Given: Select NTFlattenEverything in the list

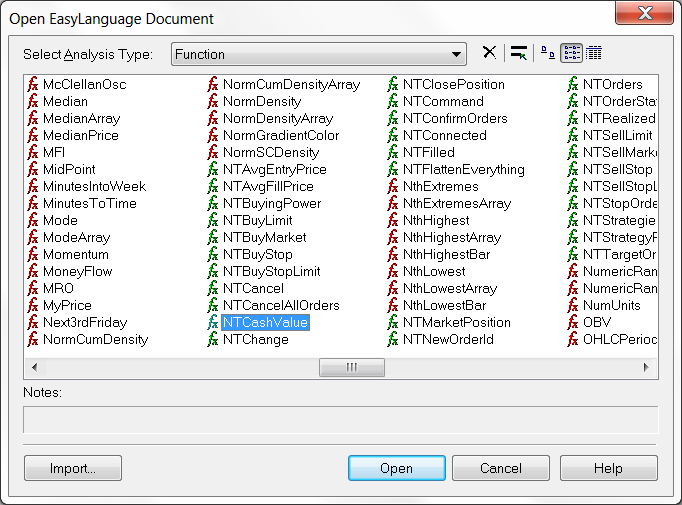Looking at the screenshot, I should coord(464,169).
